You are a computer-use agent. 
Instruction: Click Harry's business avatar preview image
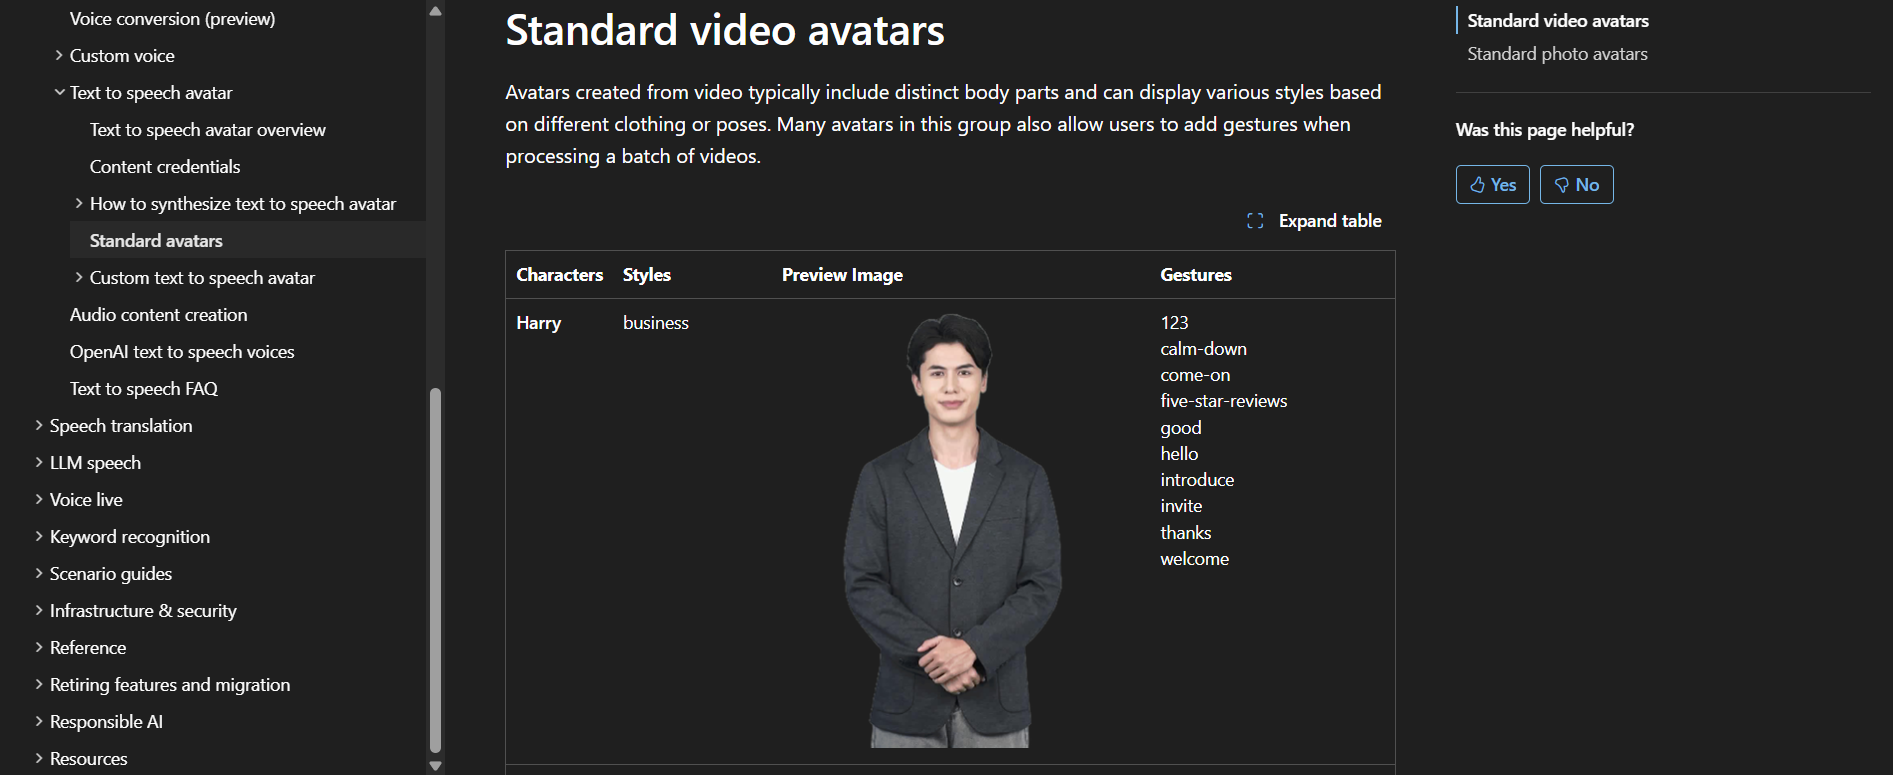tap(951, 530)
